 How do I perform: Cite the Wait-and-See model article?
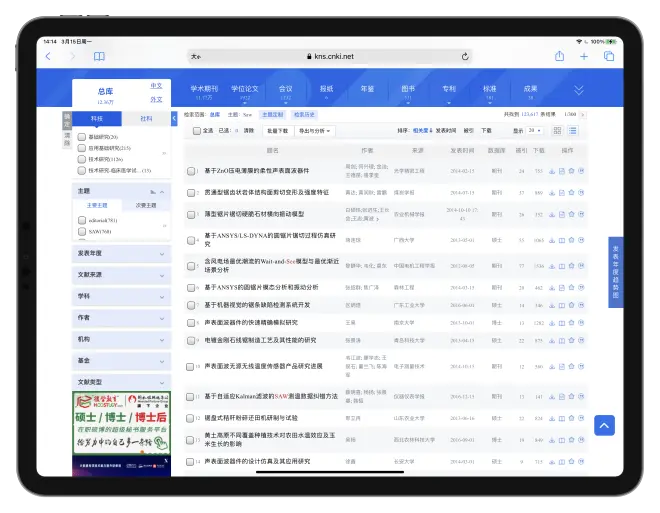(x=581, y=266)
